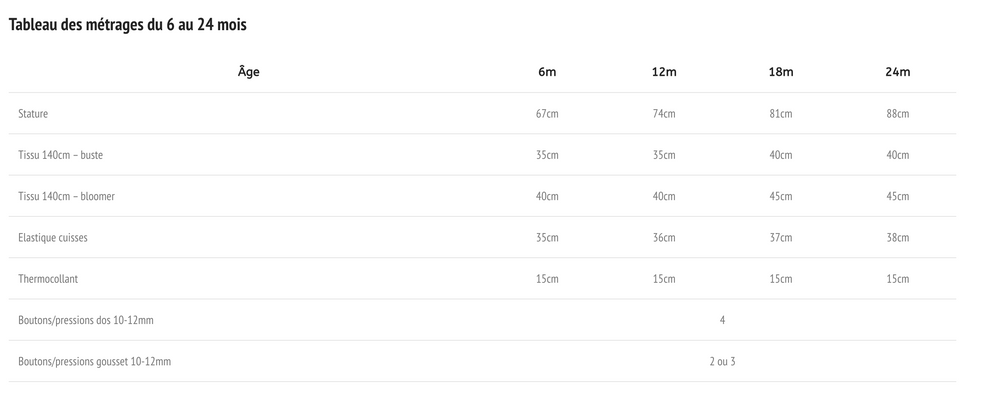The height and width of the screenshot is (409, 1000).
Task: Click 'Boutons/pressions dos 10-12mm' label
Action: click(86, 320)
